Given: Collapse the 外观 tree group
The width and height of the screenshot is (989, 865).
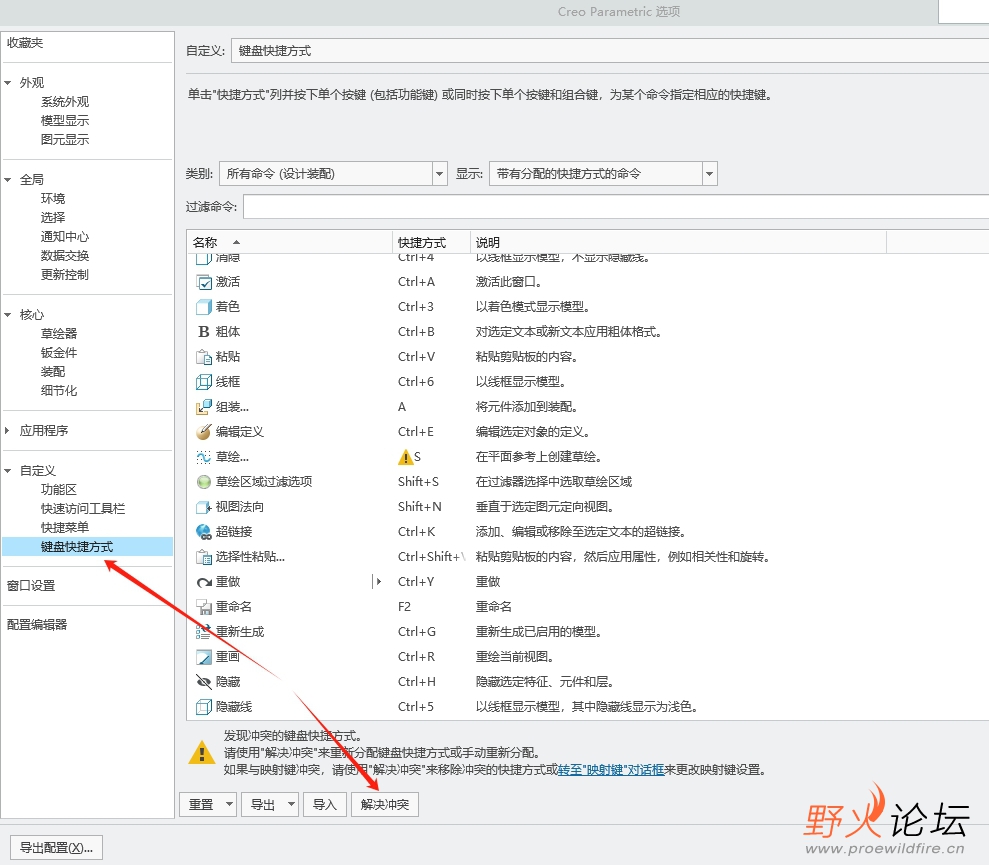Looking at the screenshot, I should [8, 83].
